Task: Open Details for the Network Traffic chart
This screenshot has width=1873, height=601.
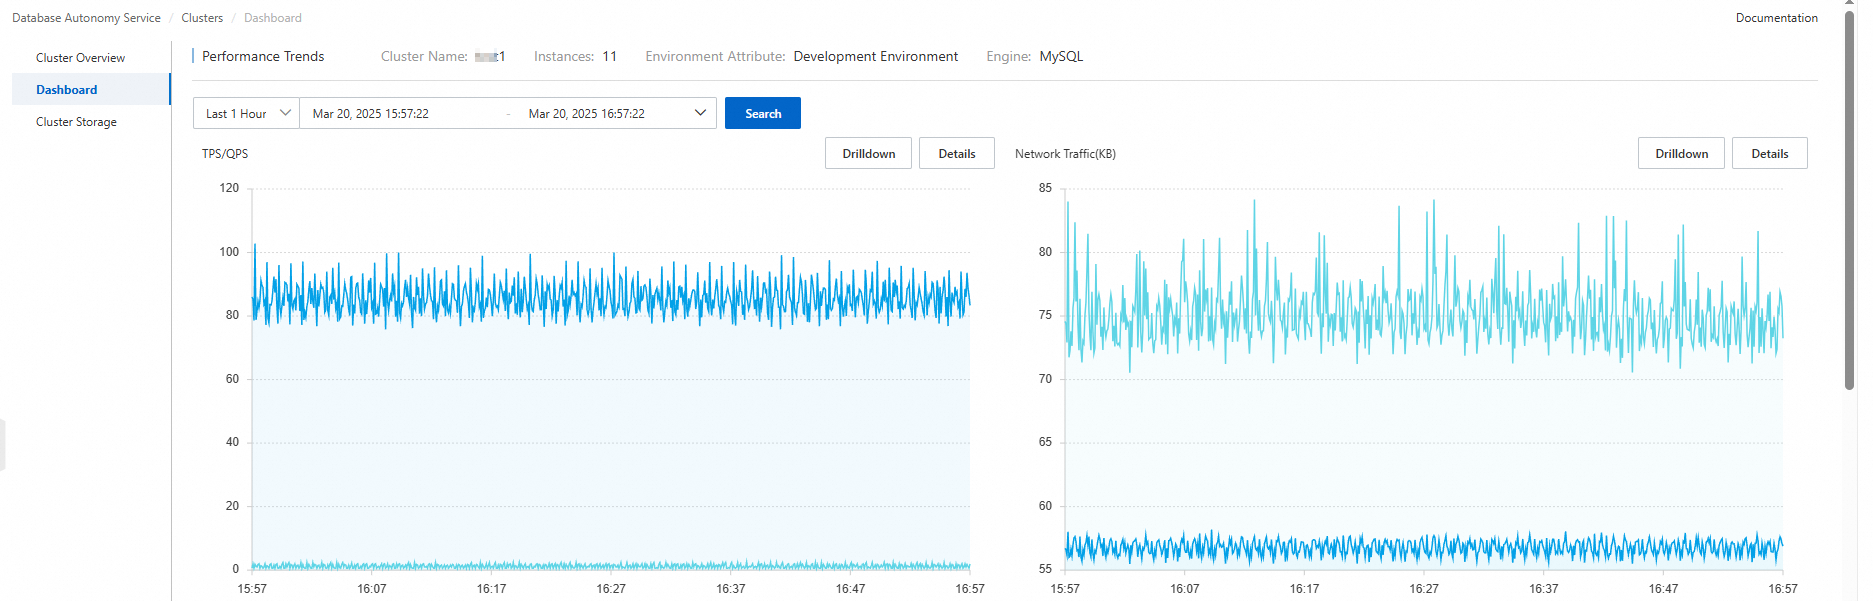Action: (1769, 154)
